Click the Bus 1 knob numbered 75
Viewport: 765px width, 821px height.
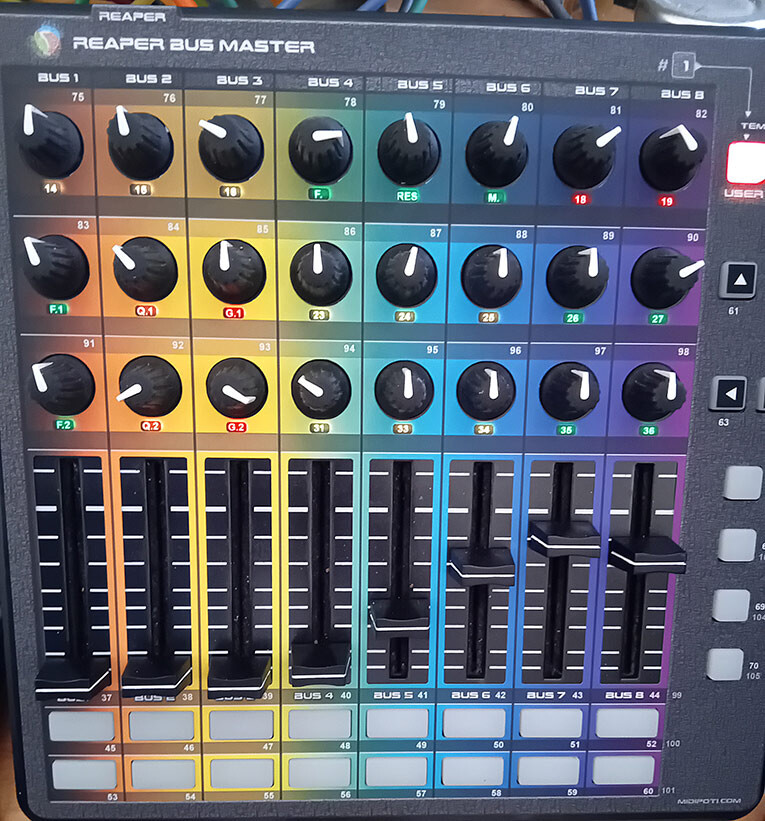click(x=51, y=142)
